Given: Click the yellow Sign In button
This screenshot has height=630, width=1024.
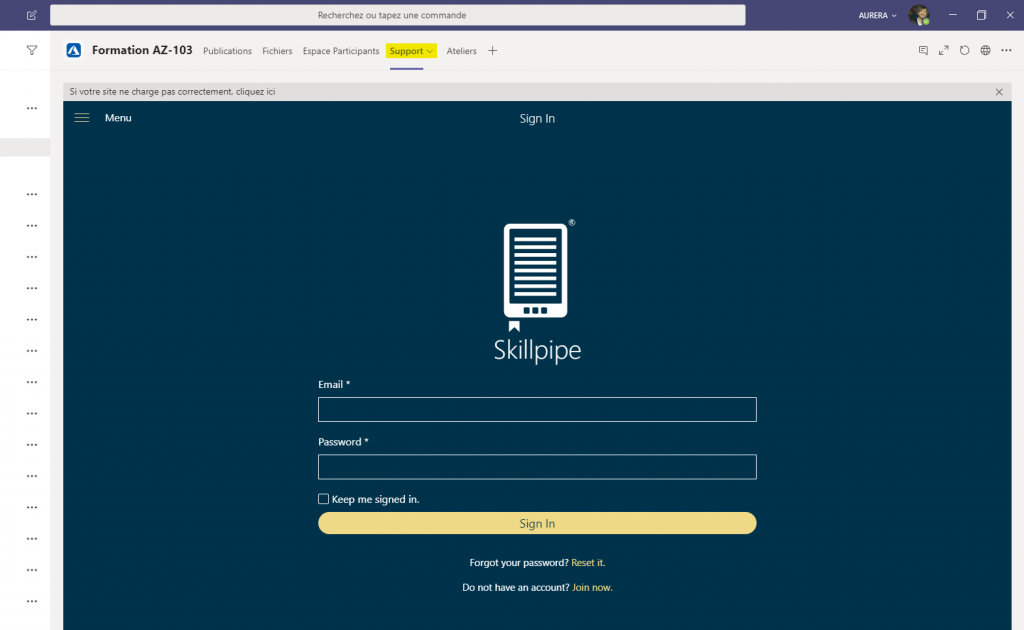Looking at the screenshot, I should tap(537, 523).
